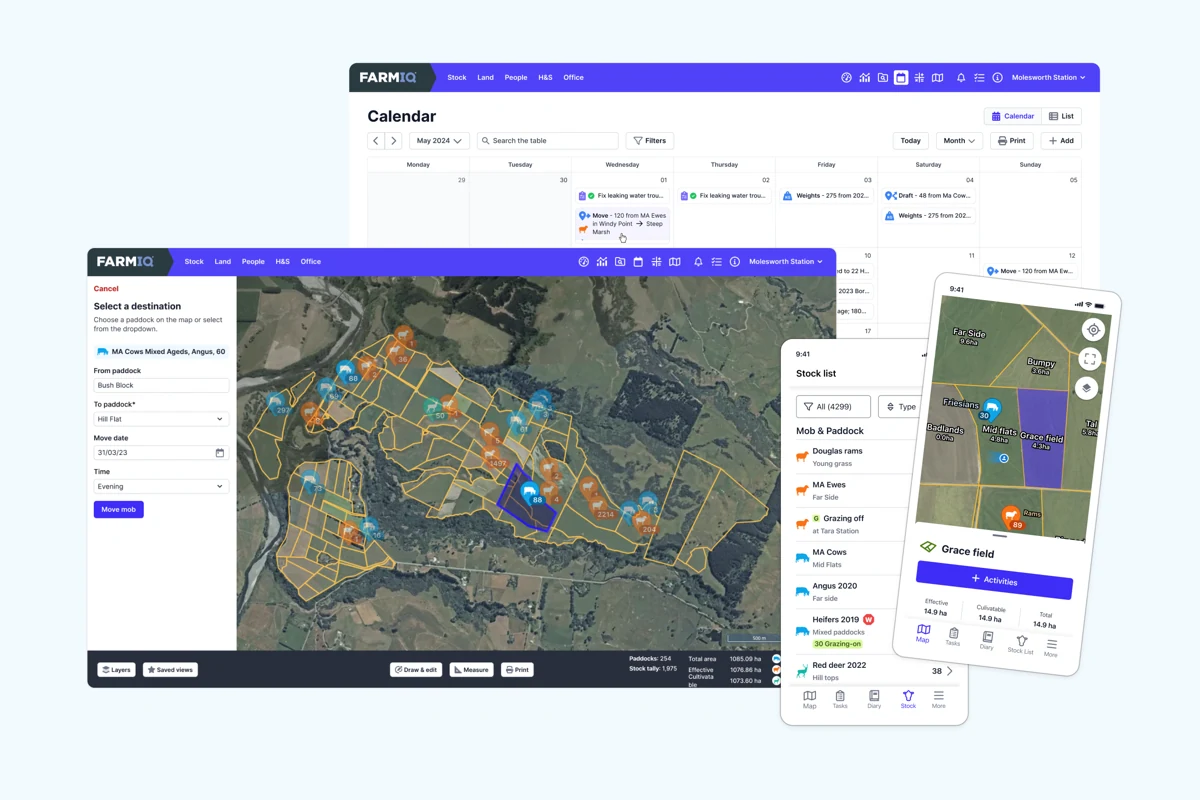Tap the locate-me target icon on phone map
This screenshot has width=1200, height=800.
pyautogui.click(x=1093, y=330)
